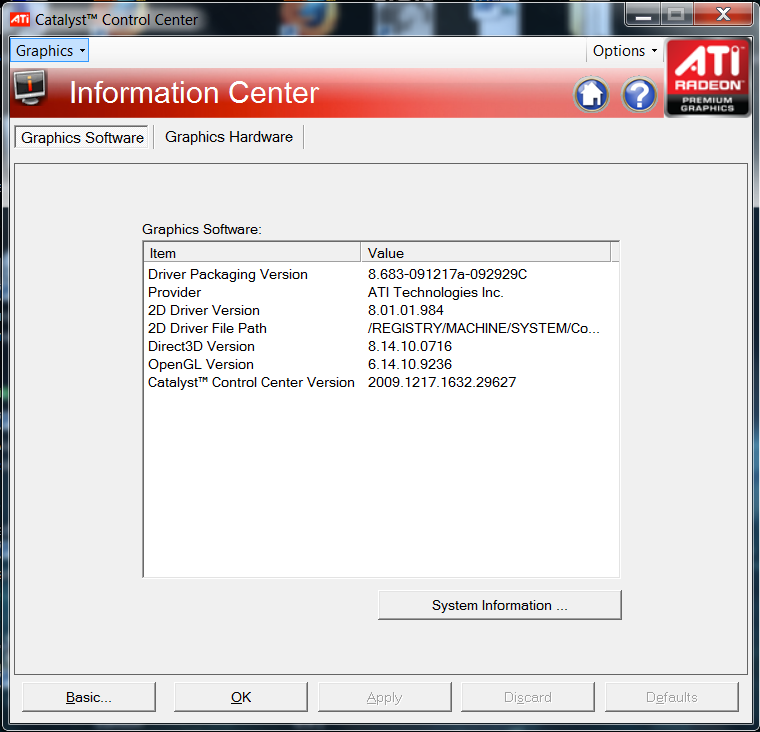Click value 8.683-091217a-092929C
Screen dimensions: 760x732
447,274
